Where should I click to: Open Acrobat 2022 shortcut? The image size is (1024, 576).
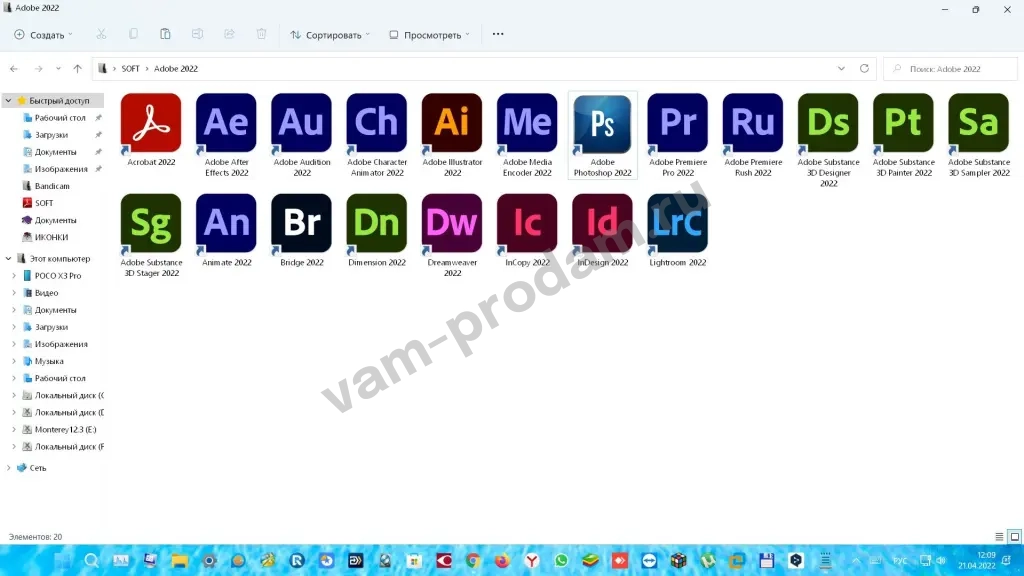point(151,123)
